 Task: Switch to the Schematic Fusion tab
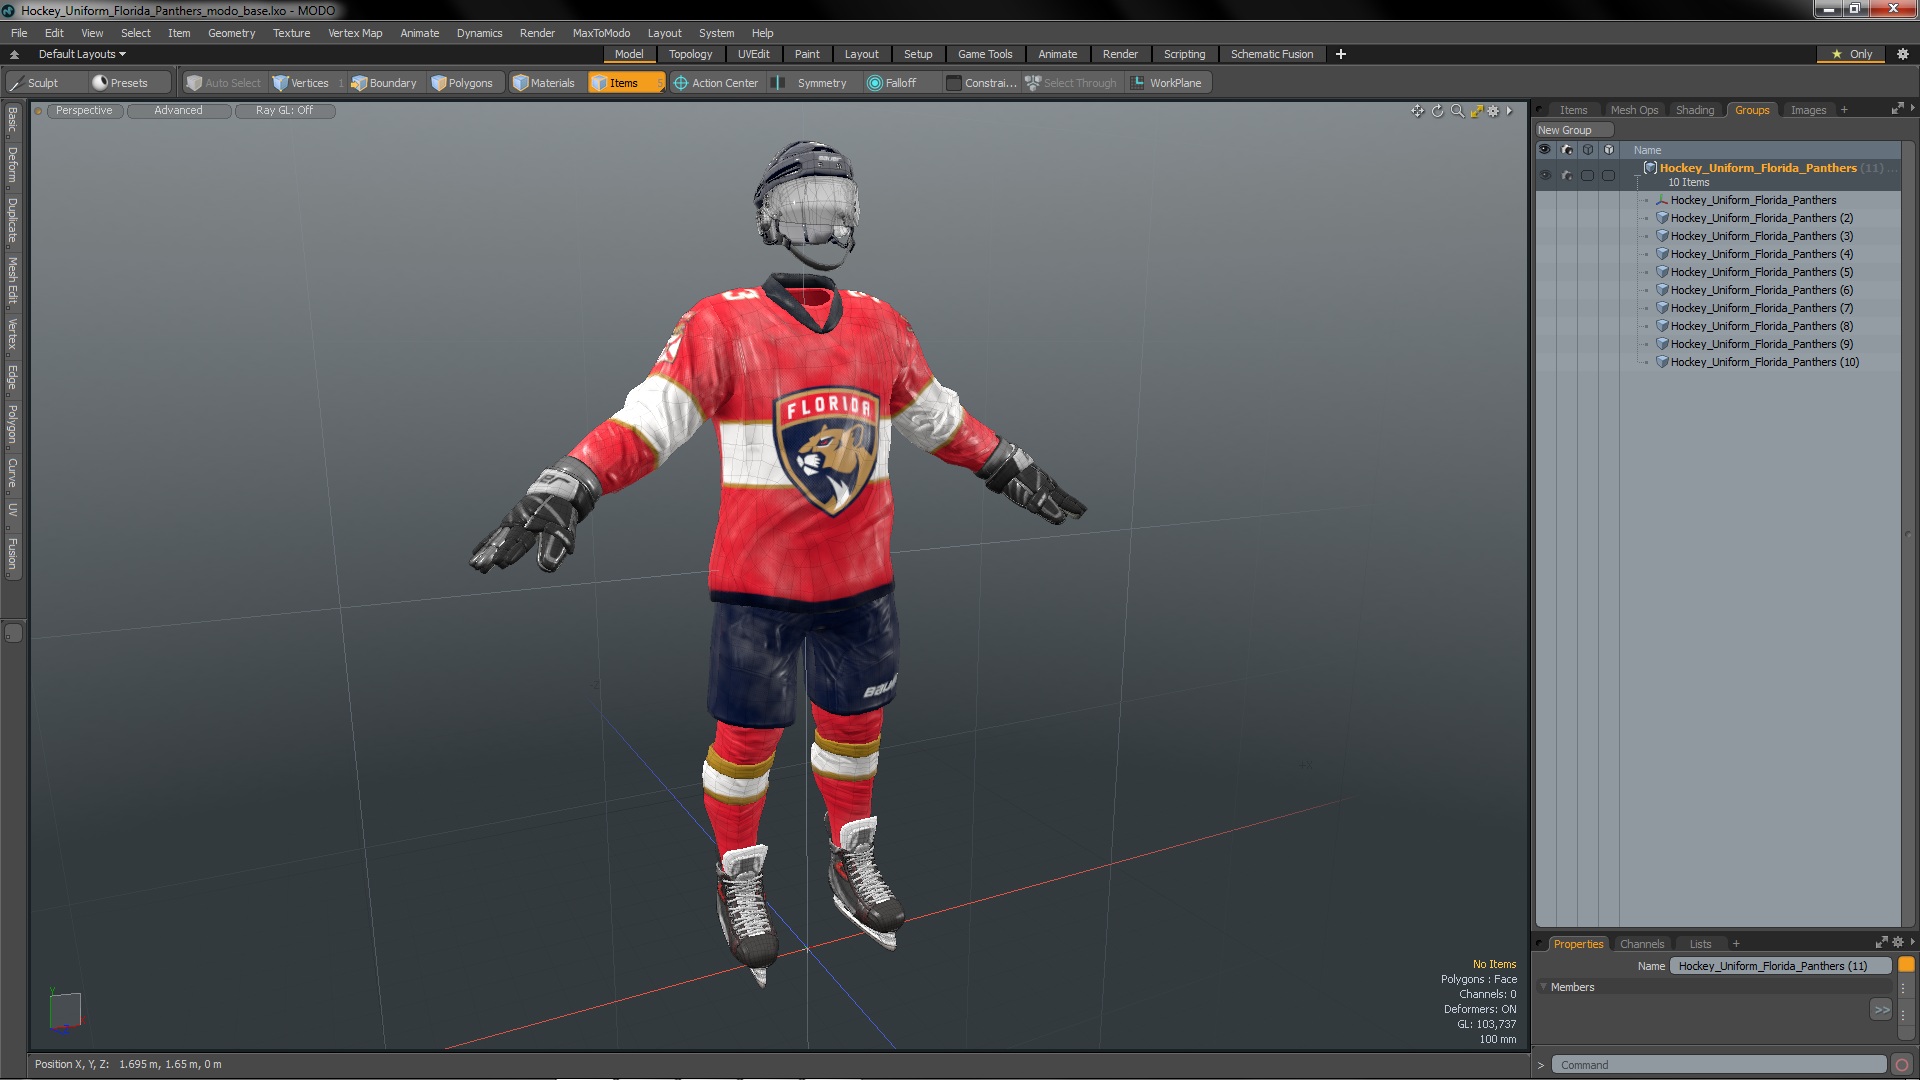(x=1272, y=54)
